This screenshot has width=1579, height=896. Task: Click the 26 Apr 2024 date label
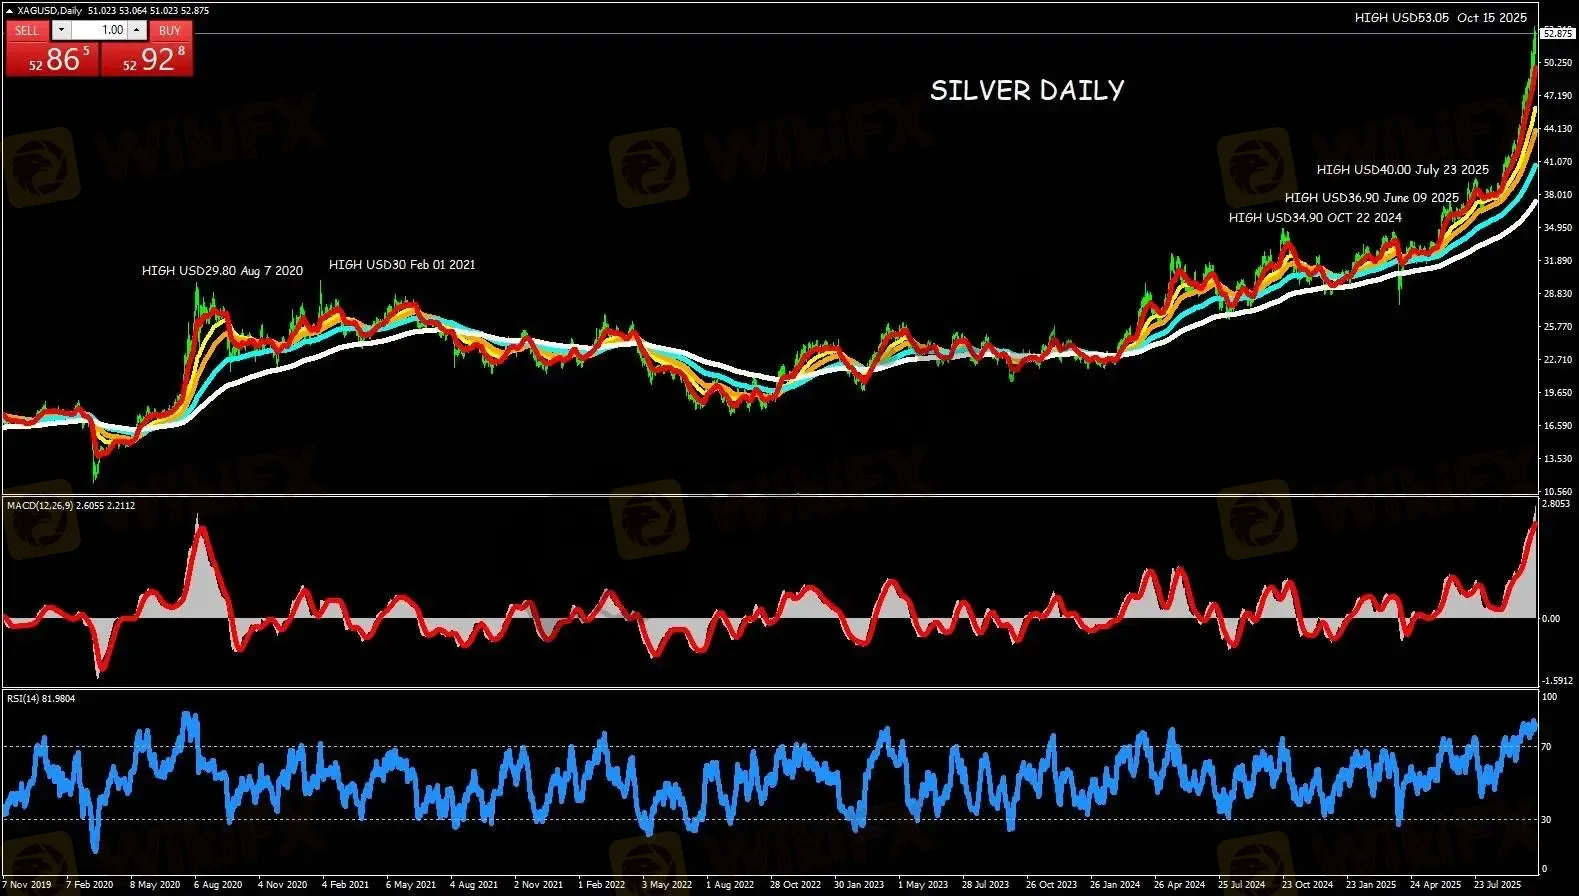[x=1179, y=885]
